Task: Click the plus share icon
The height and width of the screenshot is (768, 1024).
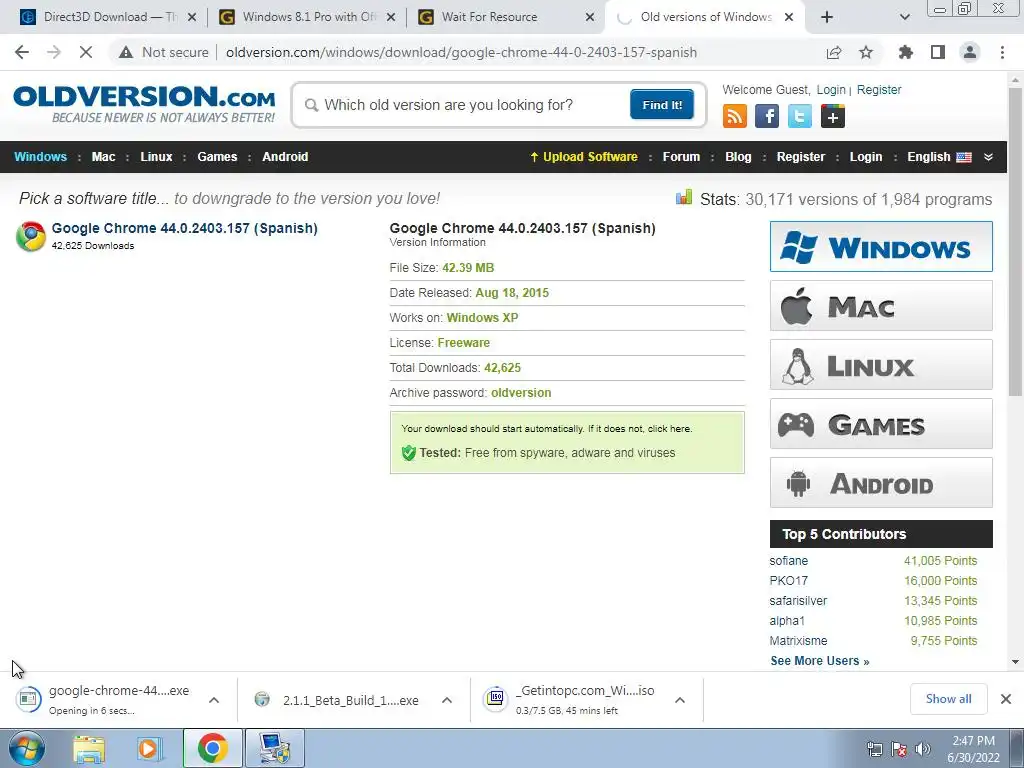Action: 833,116
